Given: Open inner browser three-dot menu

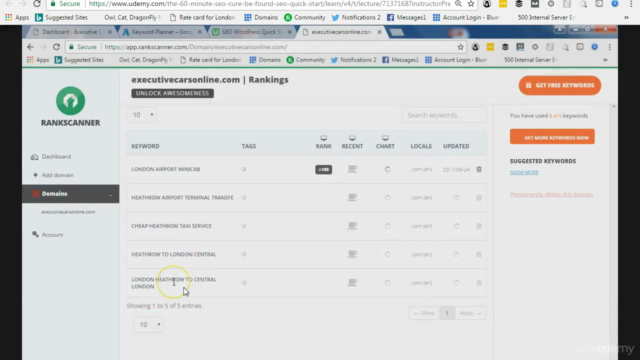Looking at the screenshot, I should point(610,47).
